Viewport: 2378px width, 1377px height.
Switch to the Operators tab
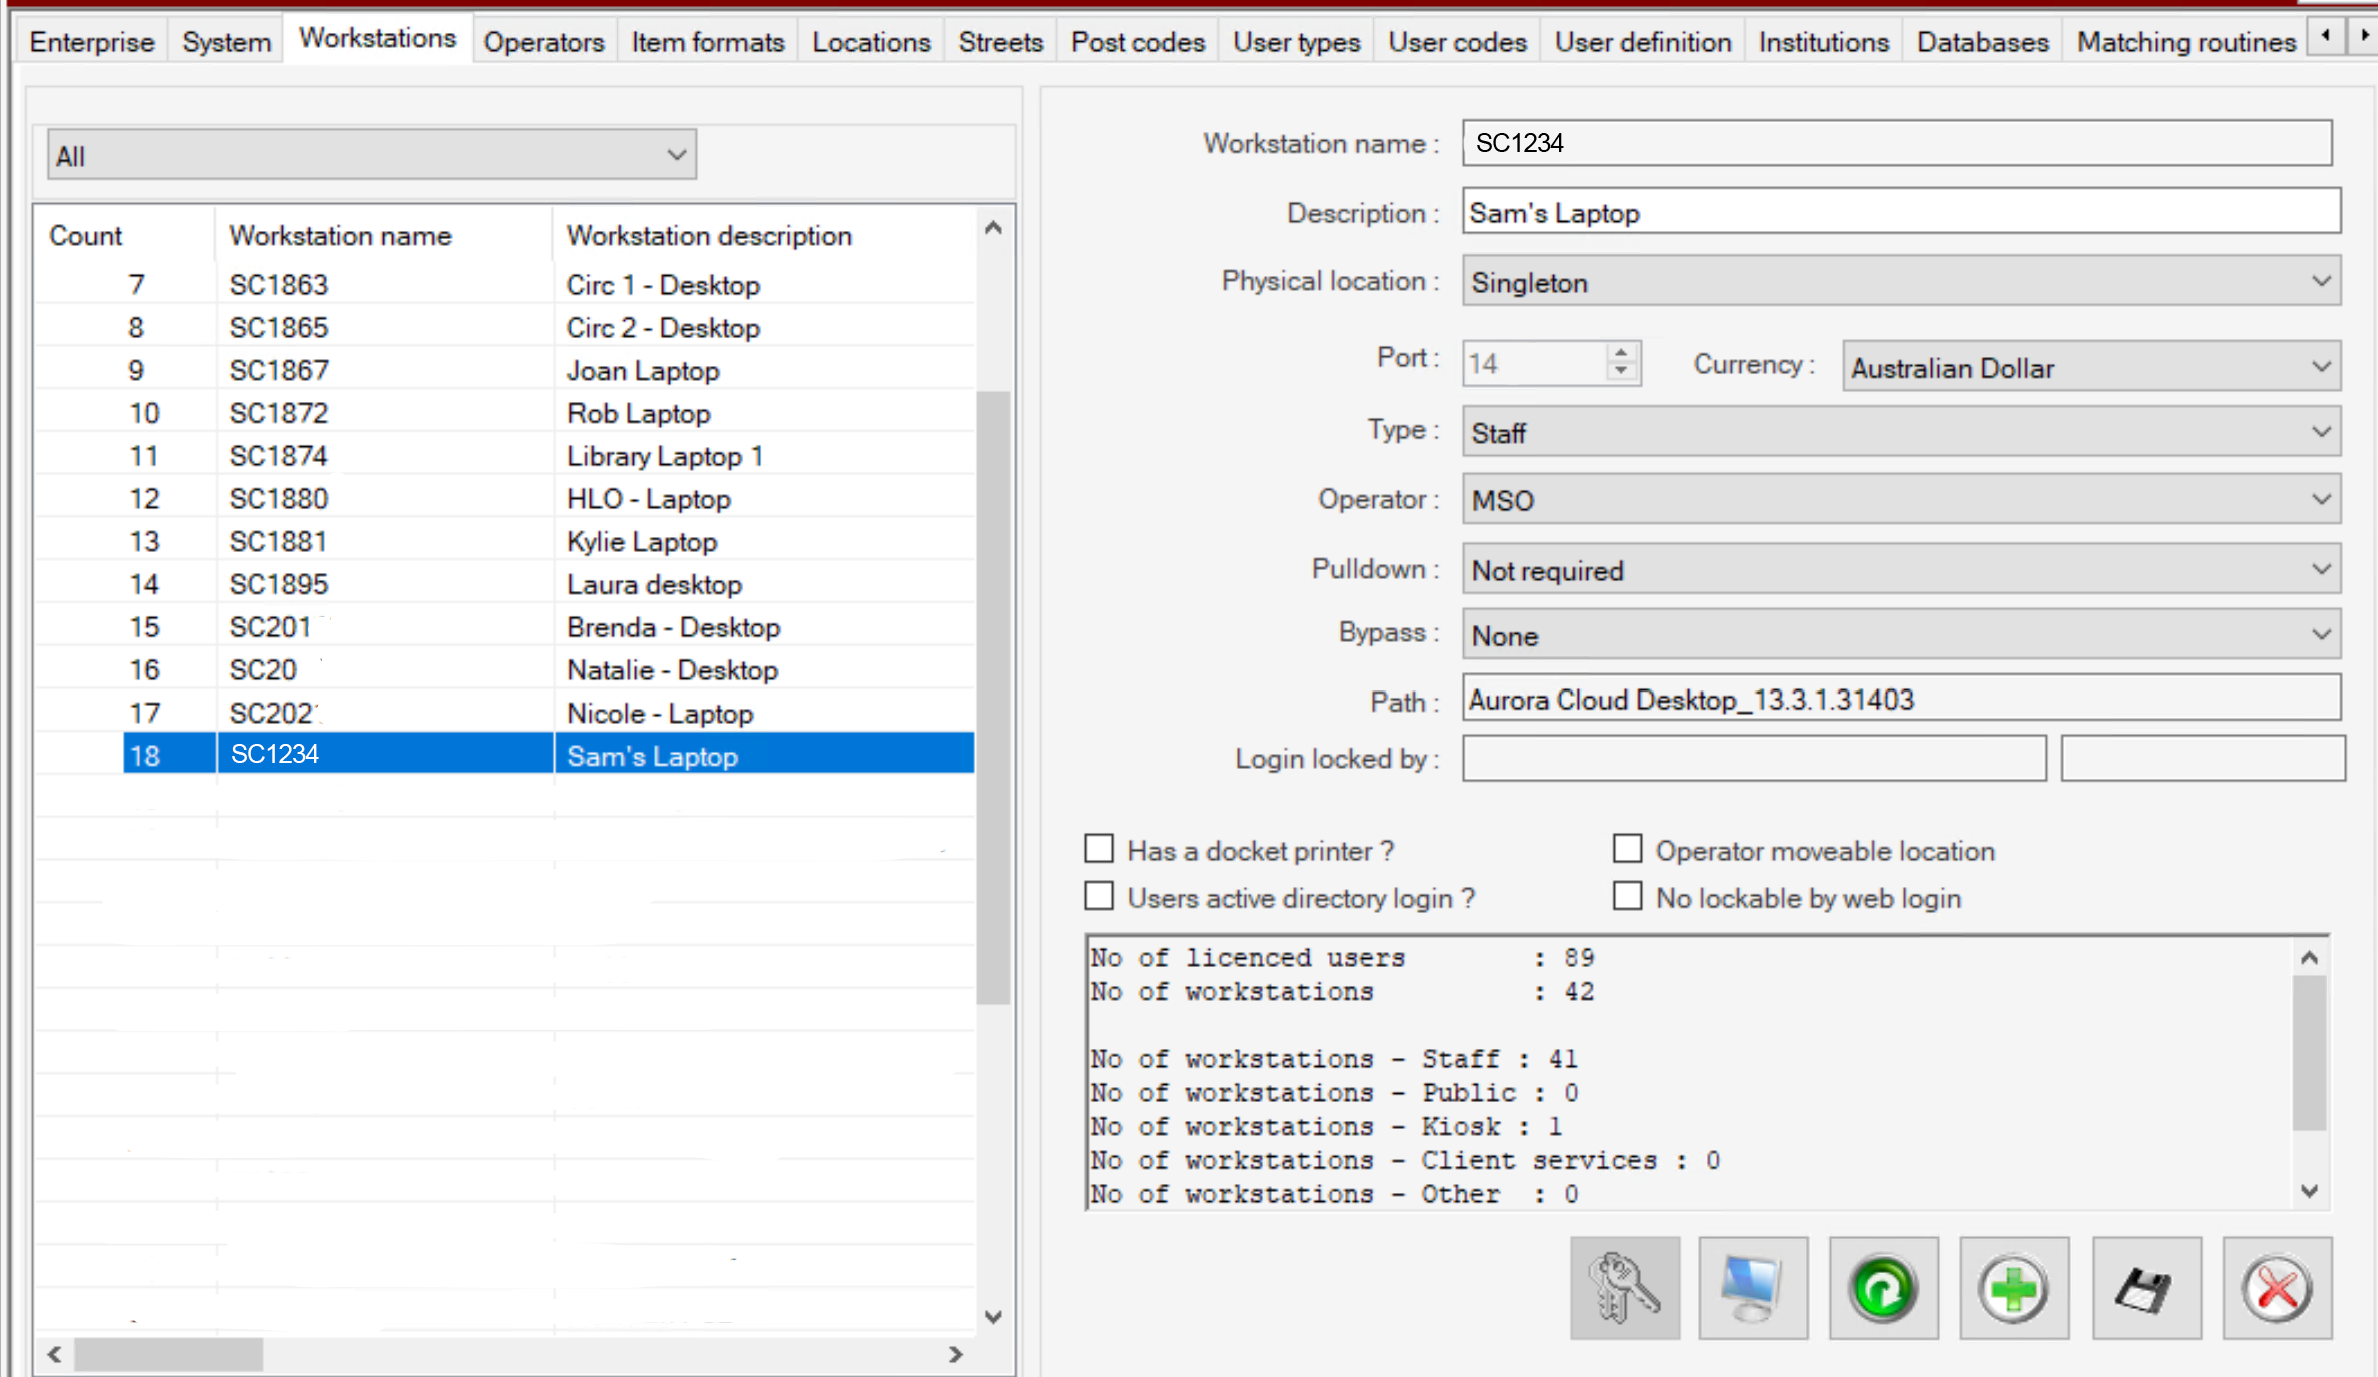click(544, 42)
